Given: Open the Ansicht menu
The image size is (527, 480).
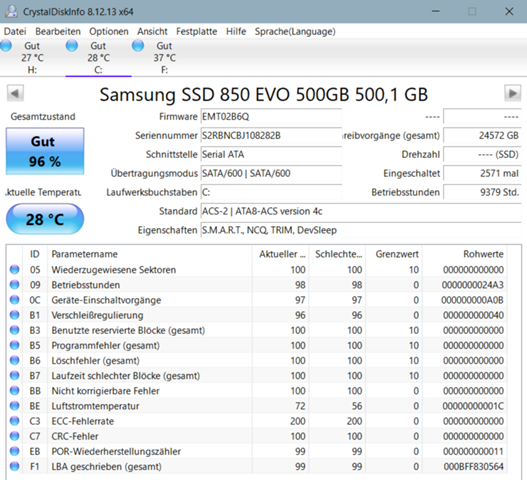Looking at the screenshot, I should [x=152, y=32].
